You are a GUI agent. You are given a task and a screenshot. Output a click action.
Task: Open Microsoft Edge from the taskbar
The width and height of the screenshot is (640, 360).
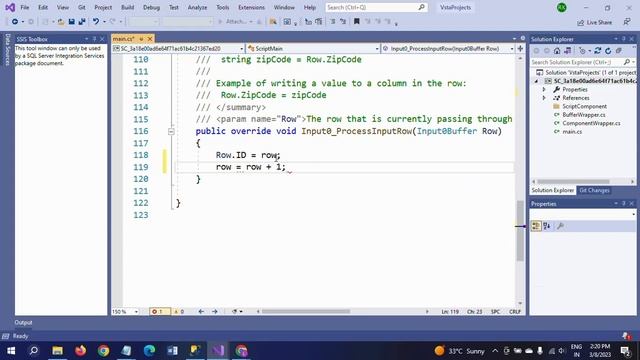[149, 351]
